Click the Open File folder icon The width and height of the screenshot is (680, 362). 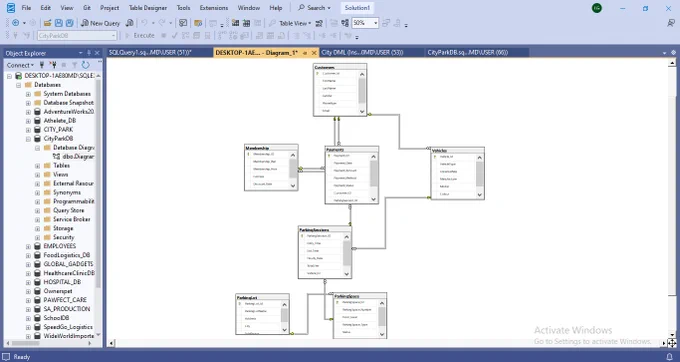coord(48,23)
